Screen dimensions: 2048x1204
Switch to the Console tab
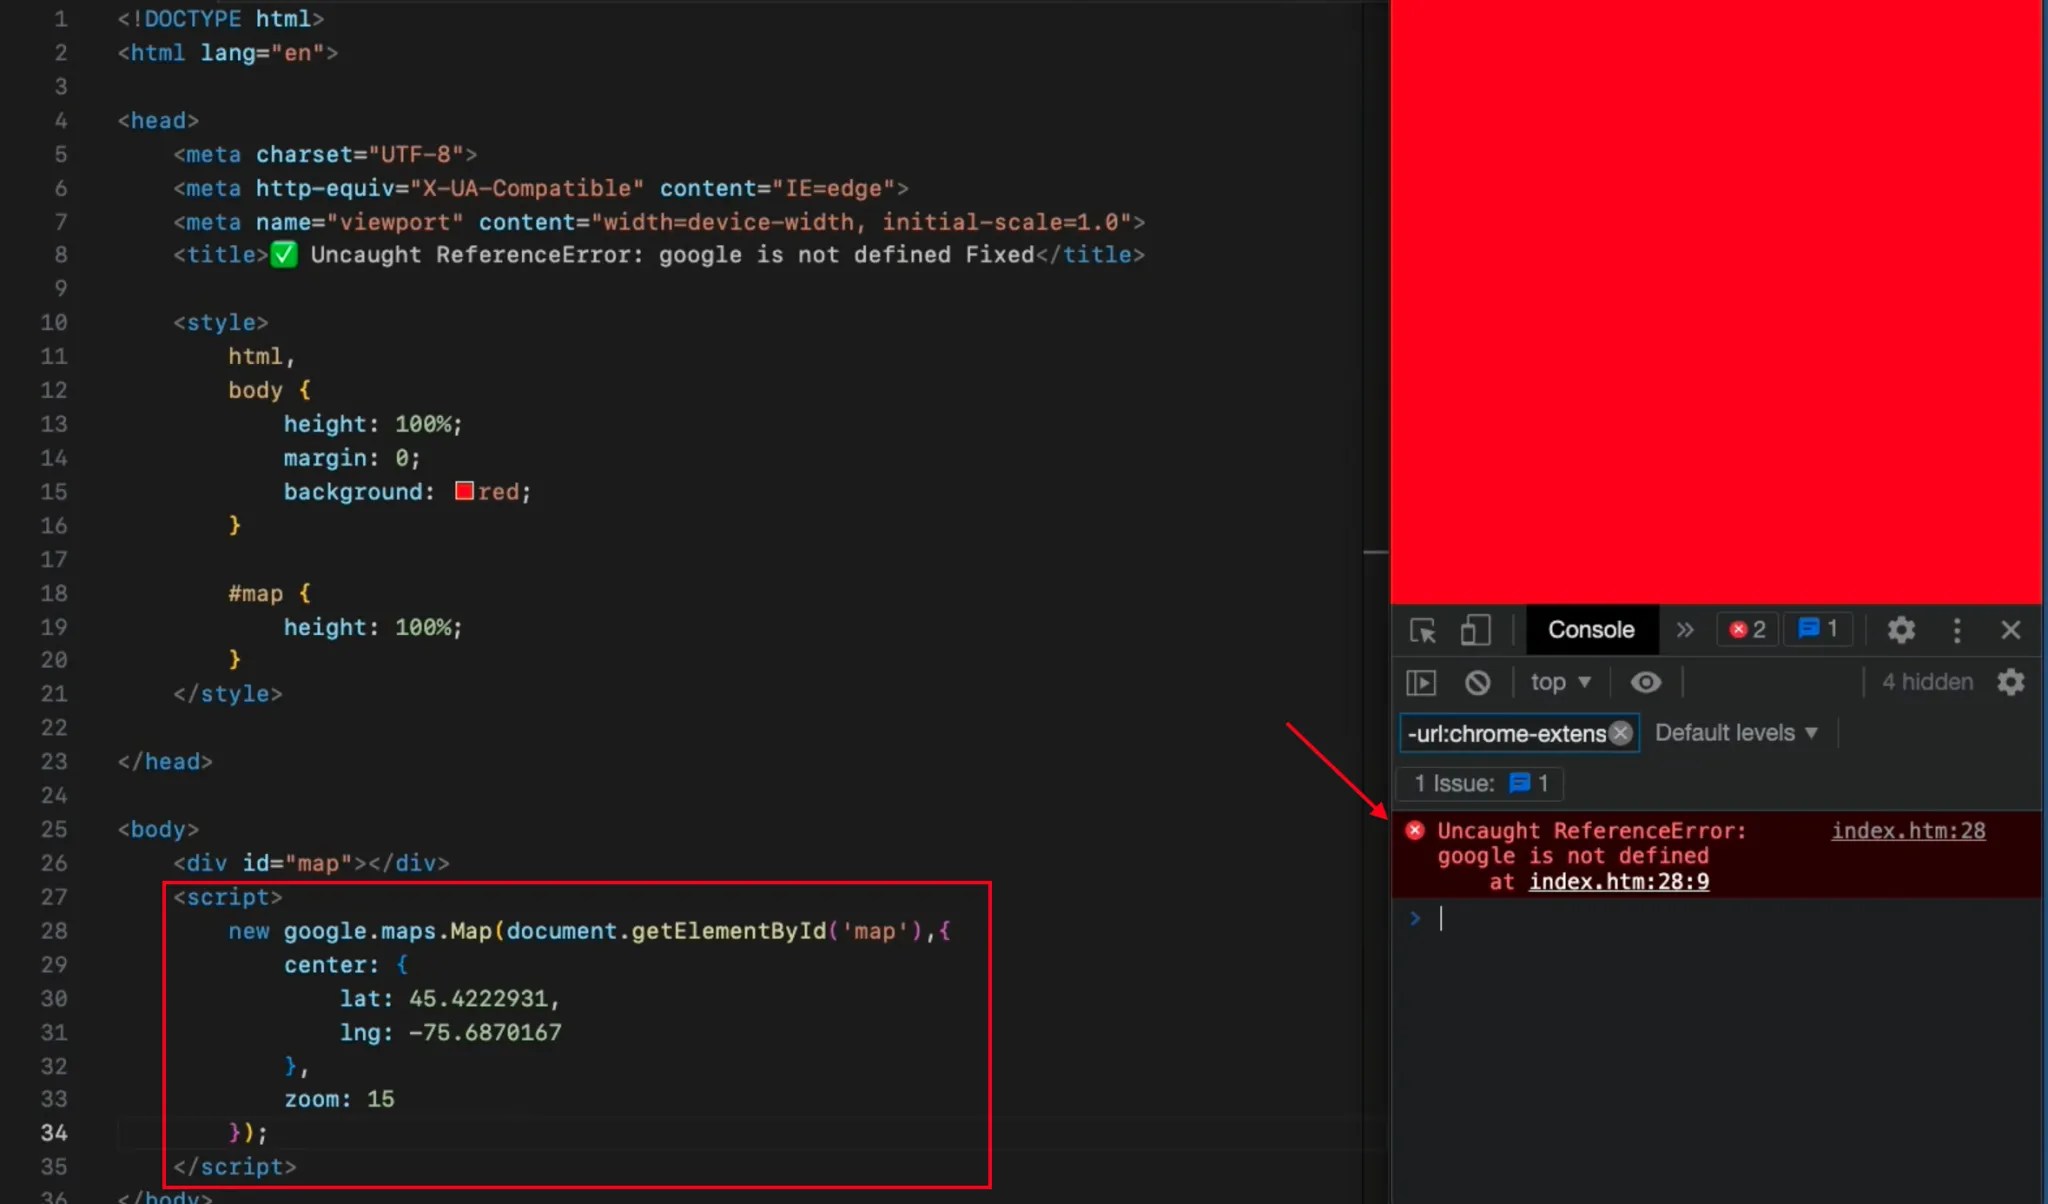point(1591,630)
